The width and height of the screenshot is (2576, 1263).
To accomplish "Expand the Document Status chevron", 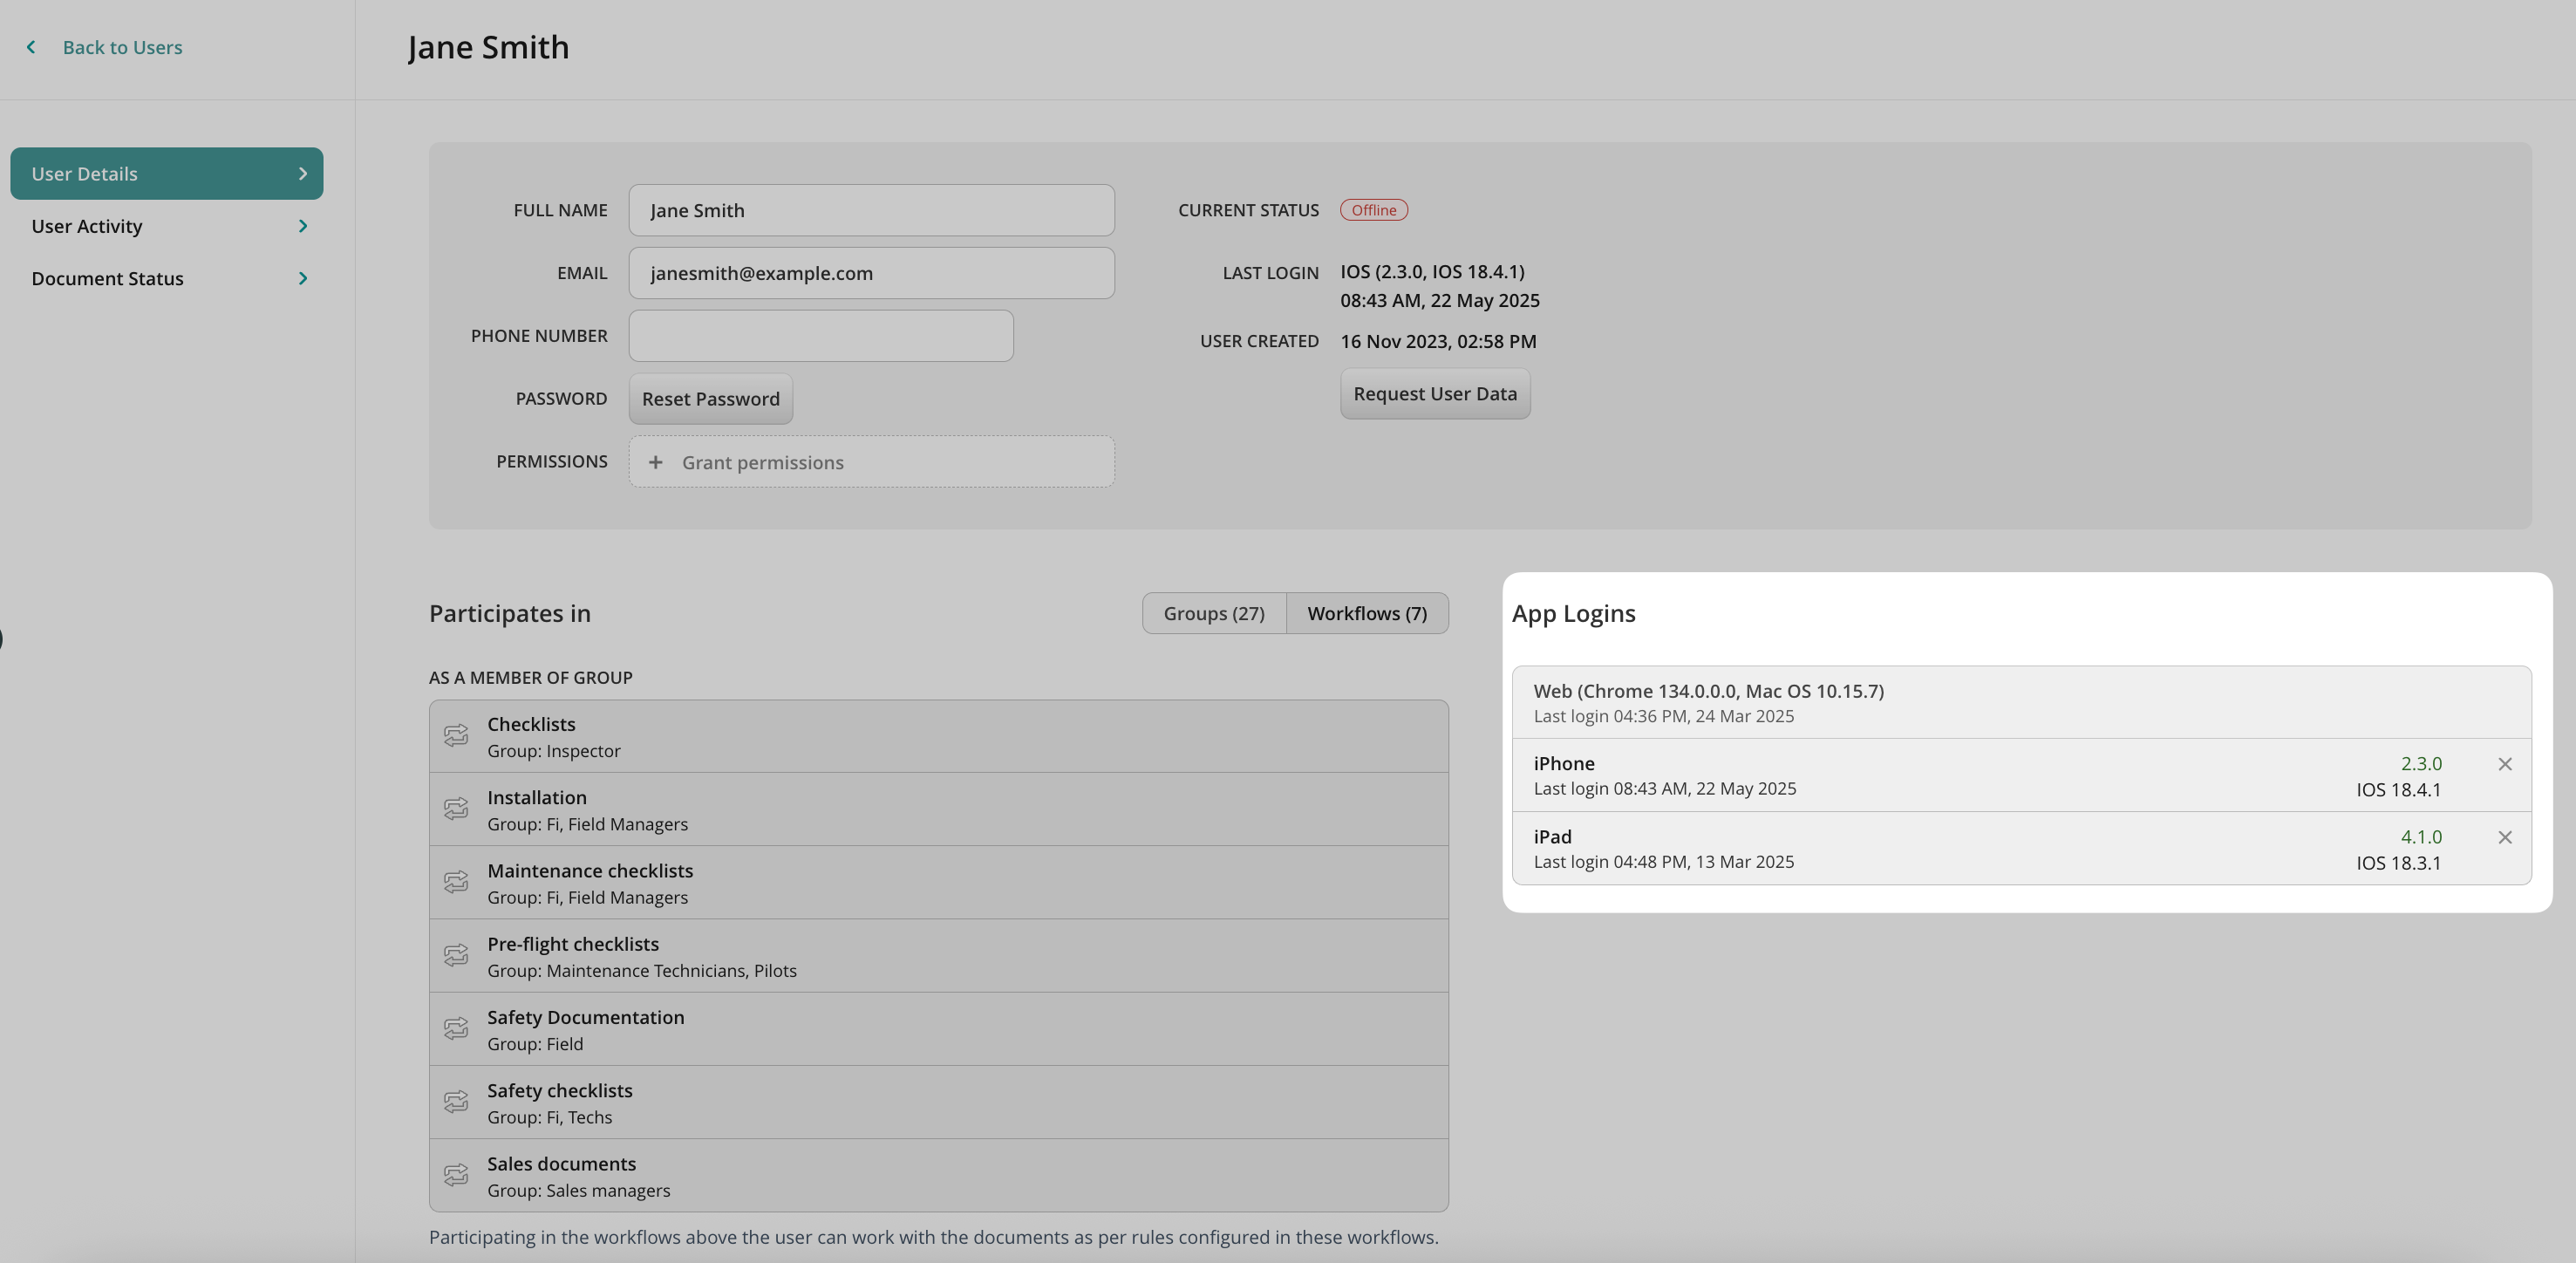I will point(303,278).
